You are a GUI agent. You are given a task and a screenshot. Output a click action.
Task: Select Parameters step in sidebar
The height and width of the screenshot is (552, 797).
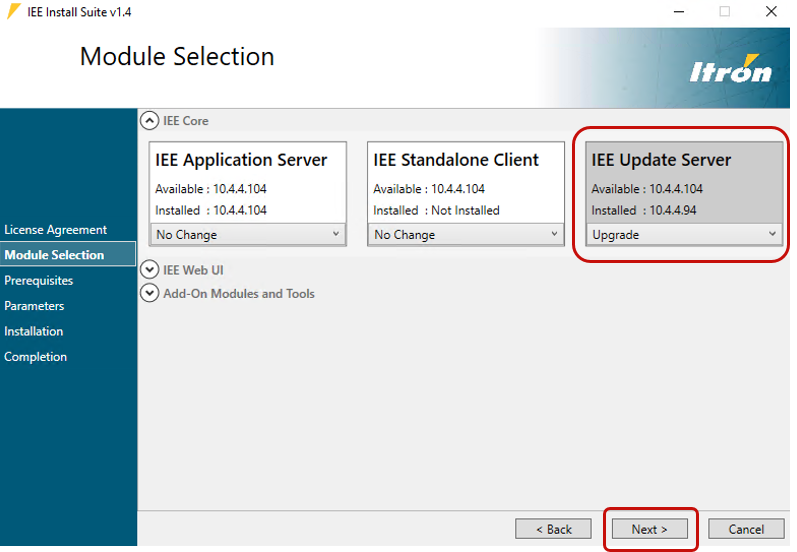click(34, 306)
